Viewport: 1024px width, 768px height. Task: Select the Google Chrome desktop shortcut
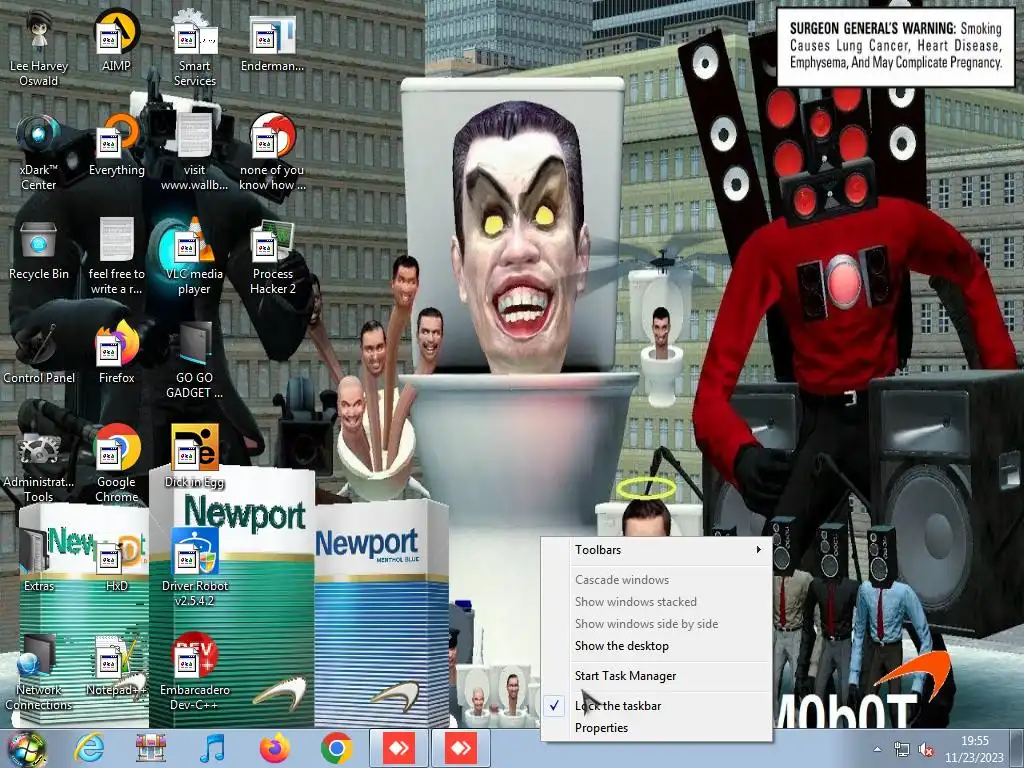pyautogui.click(x=116, y=464)
